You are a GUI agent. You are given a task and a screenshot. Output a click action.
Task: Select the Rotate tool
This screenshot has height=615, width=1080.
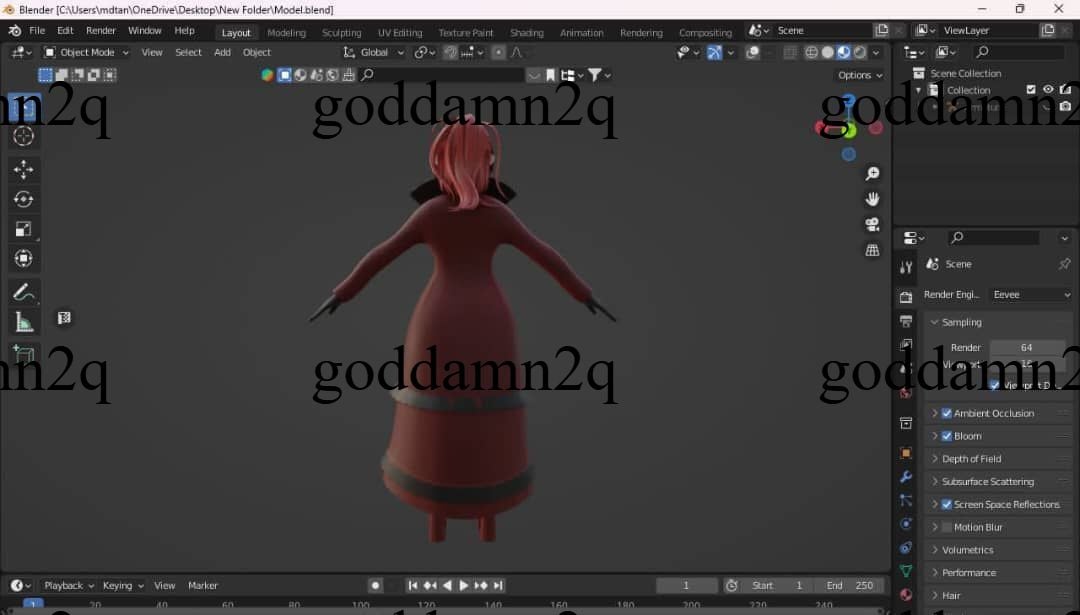tap(23, 199)
